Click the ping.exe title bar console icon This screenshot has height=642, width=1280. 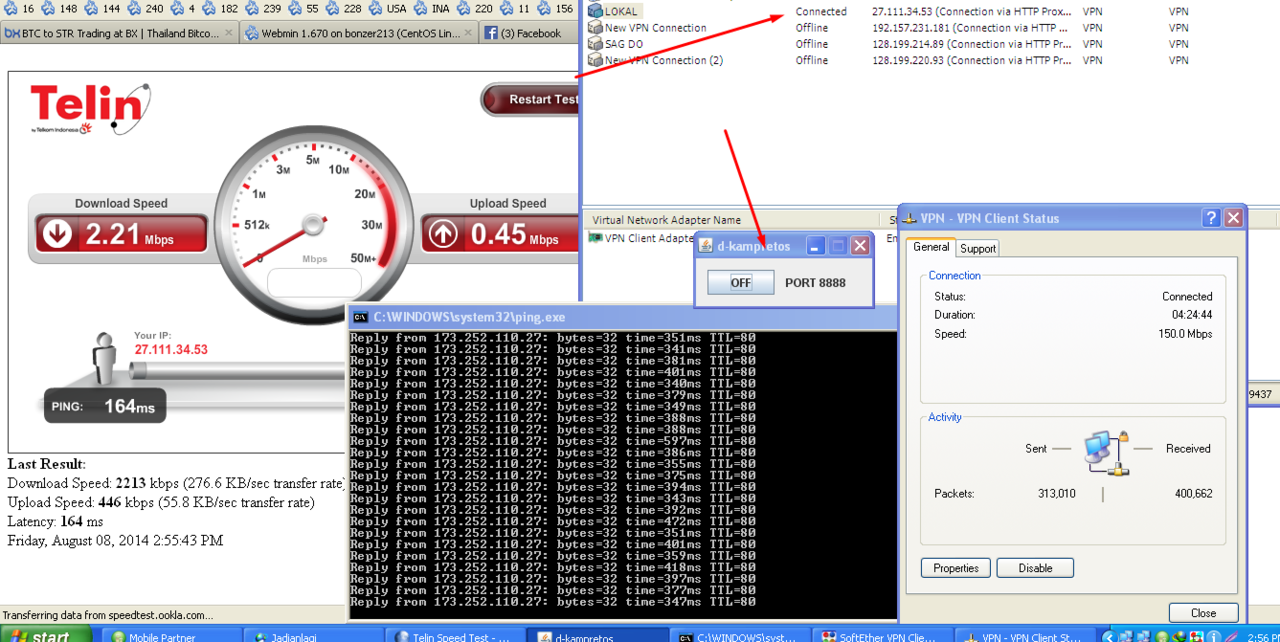coord(360,317)
